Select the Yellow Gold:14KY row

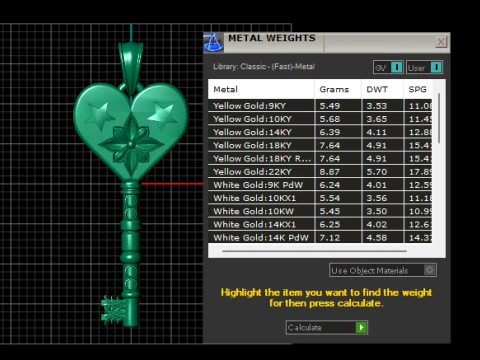pos(320,132)
